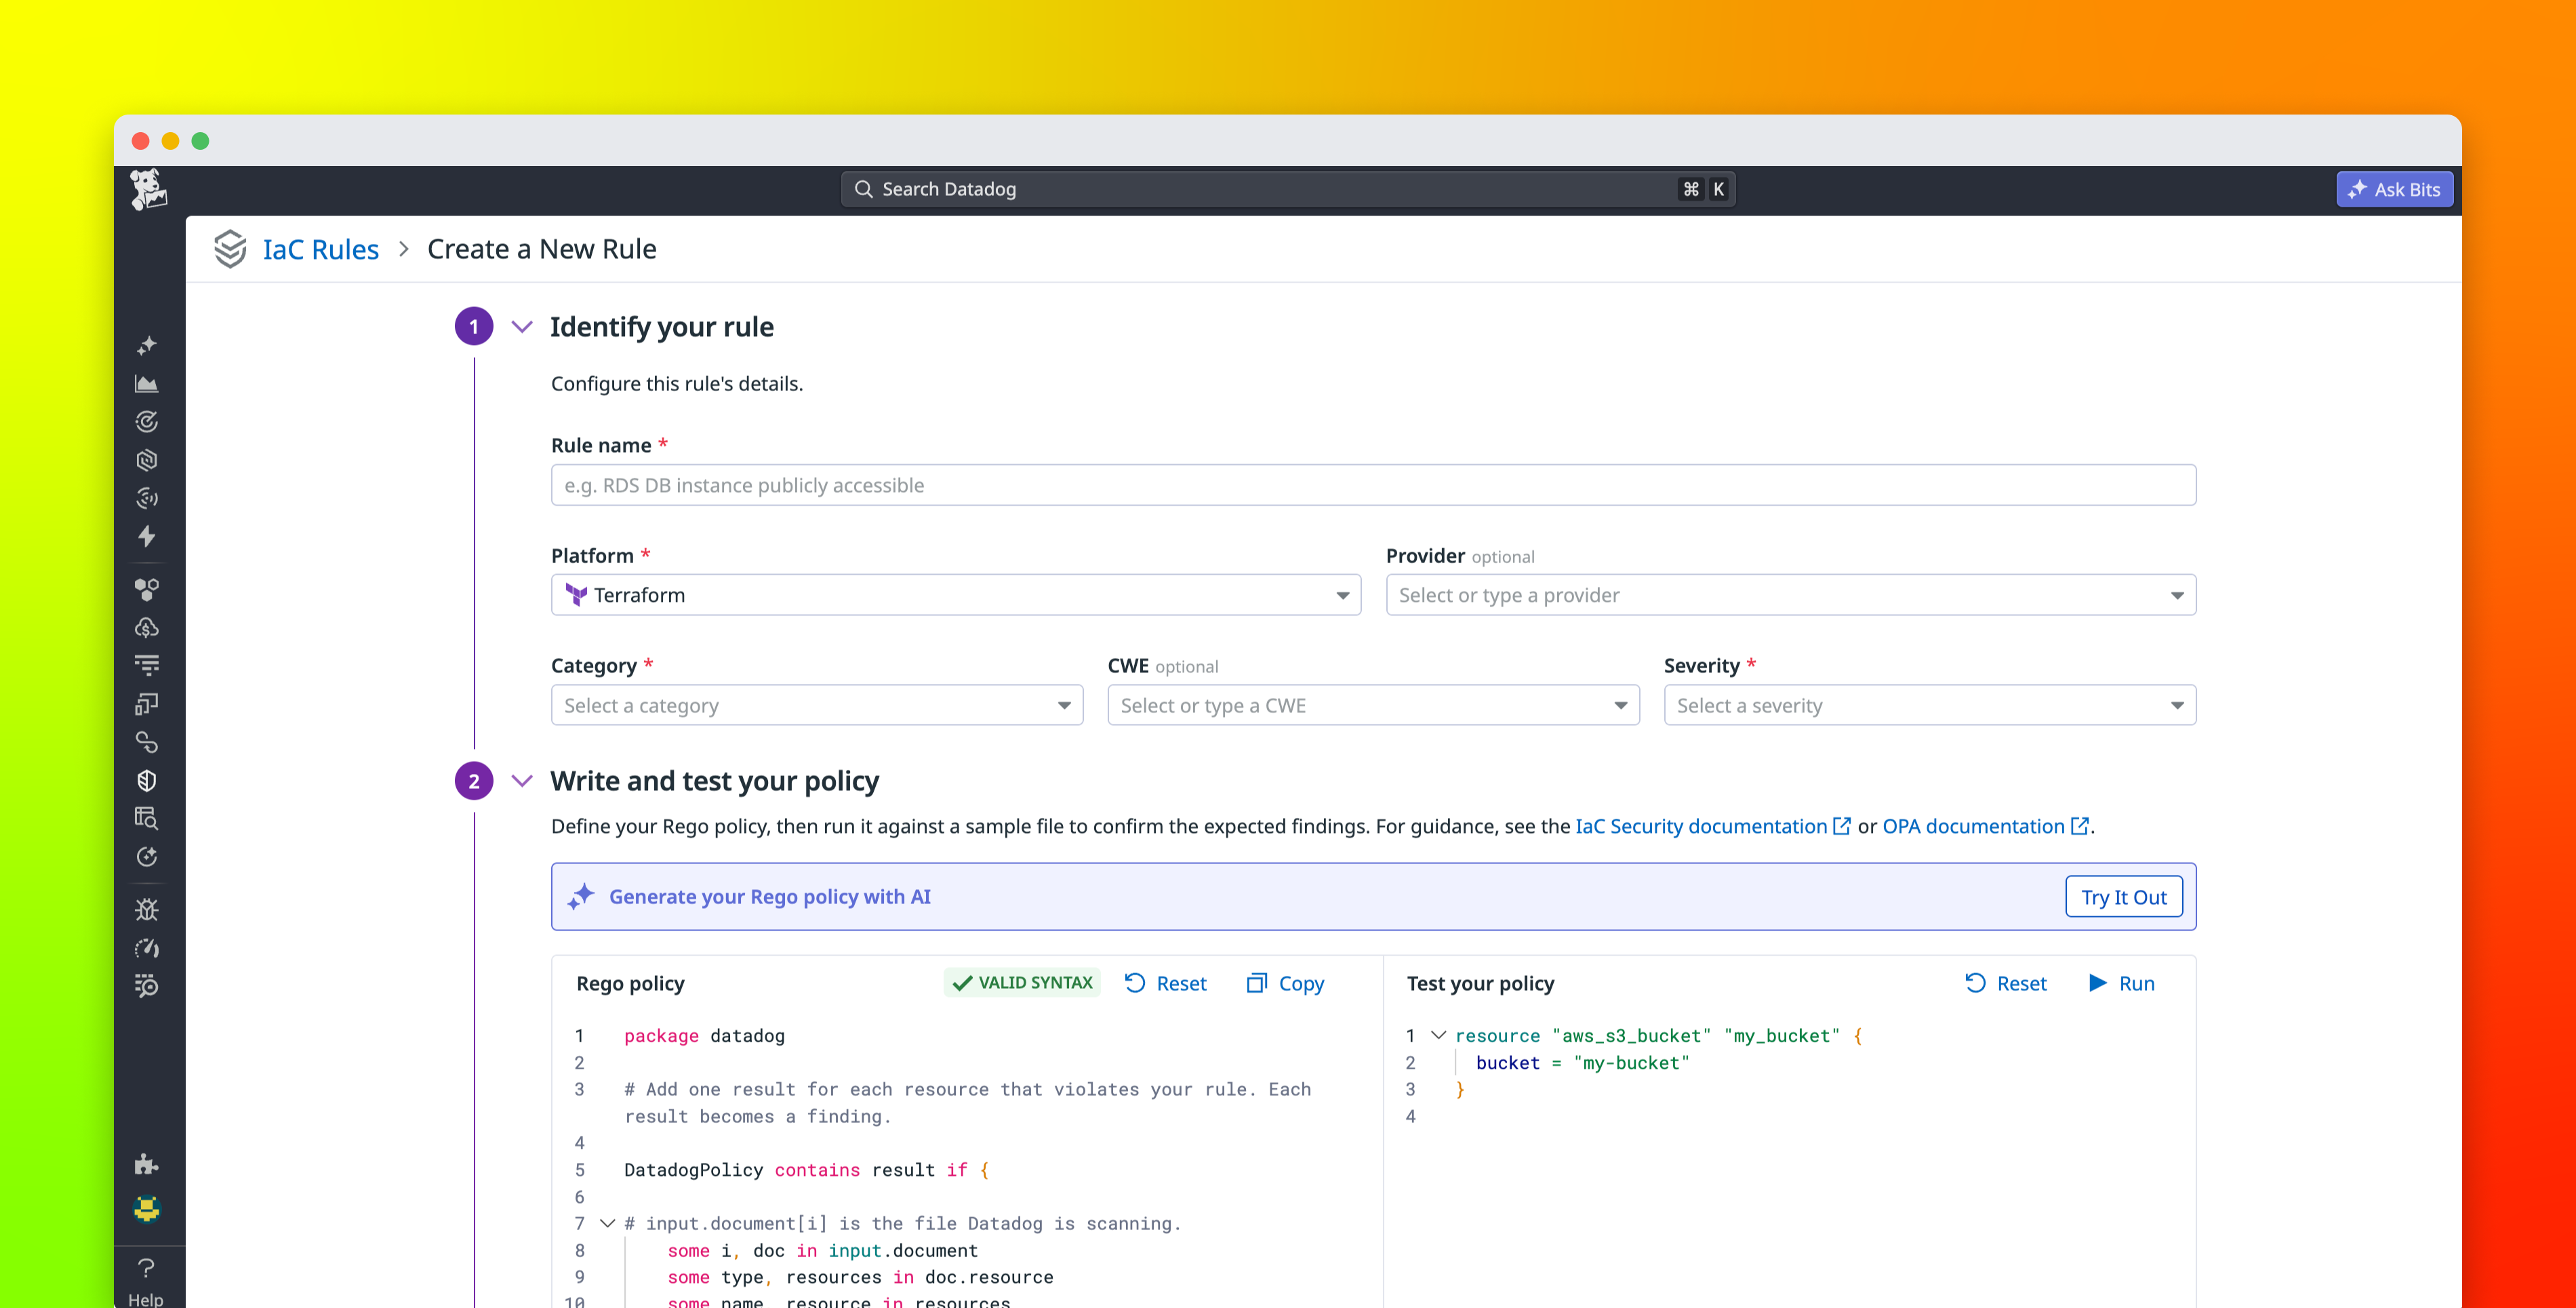Open the log search list sidebar icon
Image resolution: width=2576 pixels, height=1308 pixels.
pos(147,986)
